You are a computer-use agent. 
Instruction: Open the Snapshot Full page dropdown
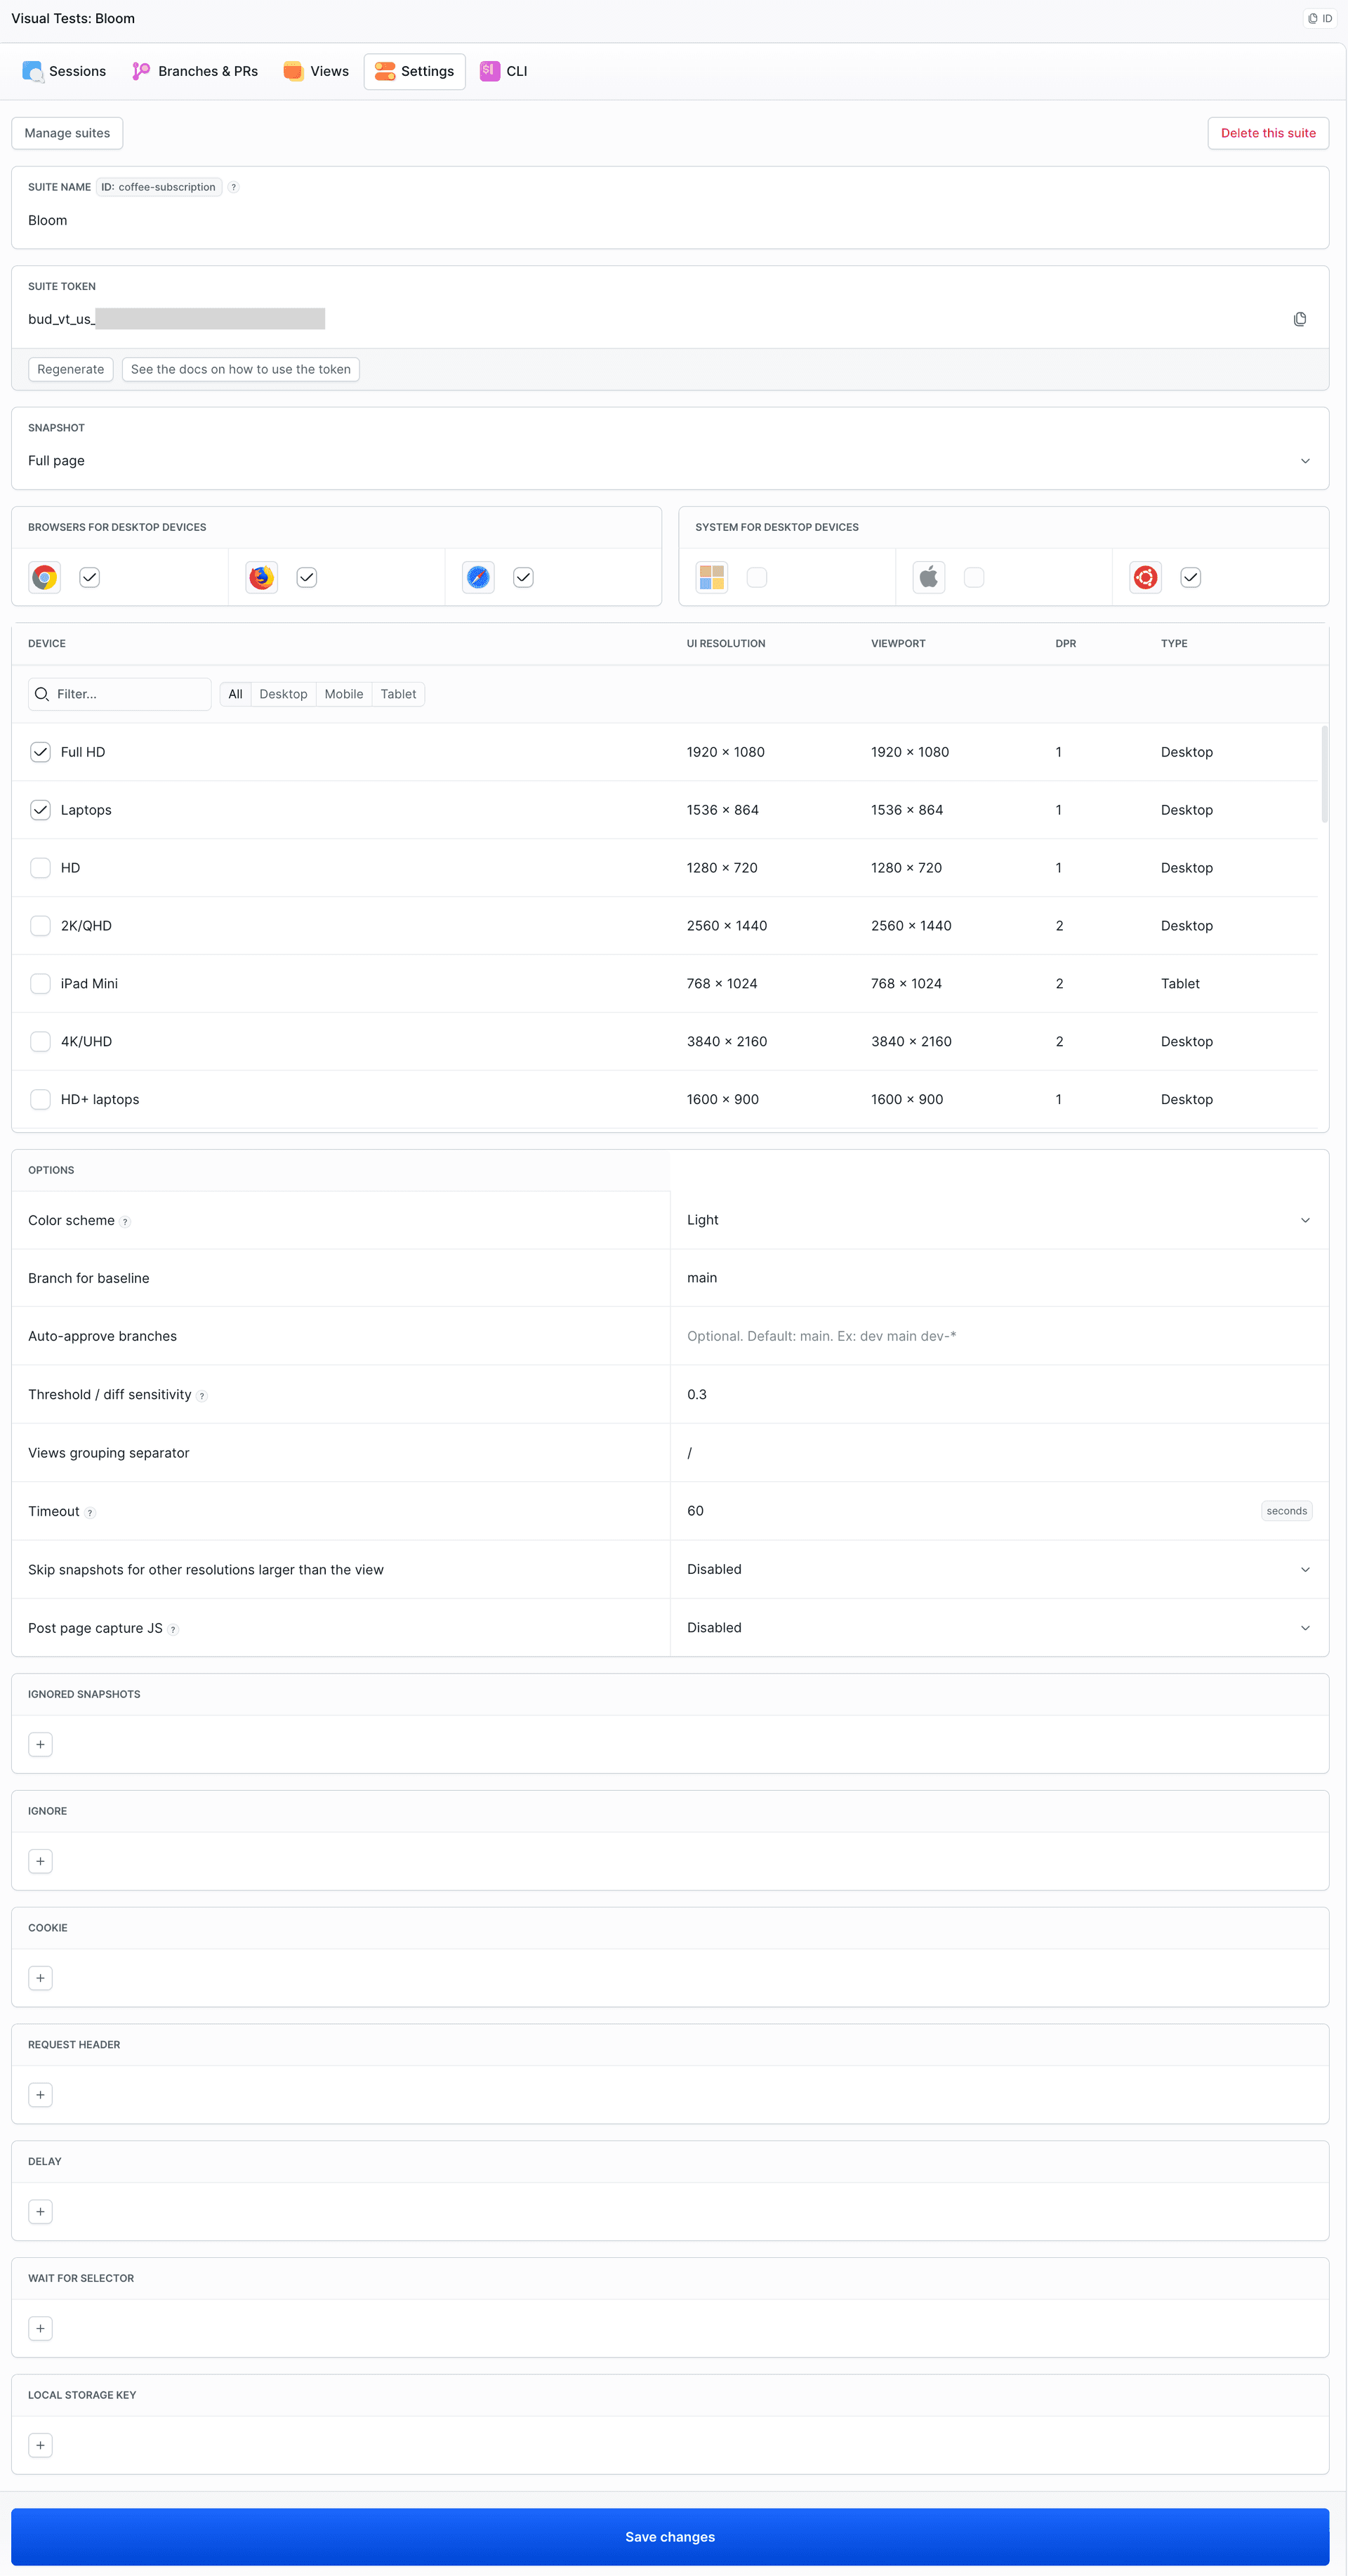pos(670,461)
